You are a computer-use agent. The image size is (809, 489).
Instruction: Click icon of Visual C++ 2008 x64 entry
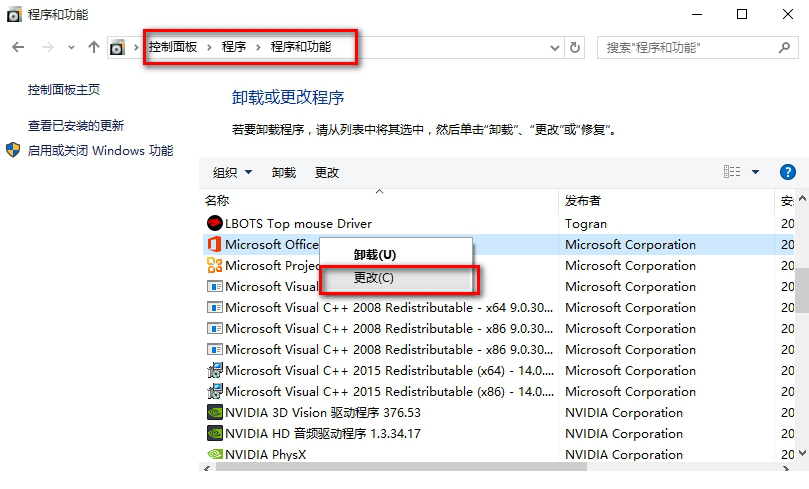[x=214, y=307]
